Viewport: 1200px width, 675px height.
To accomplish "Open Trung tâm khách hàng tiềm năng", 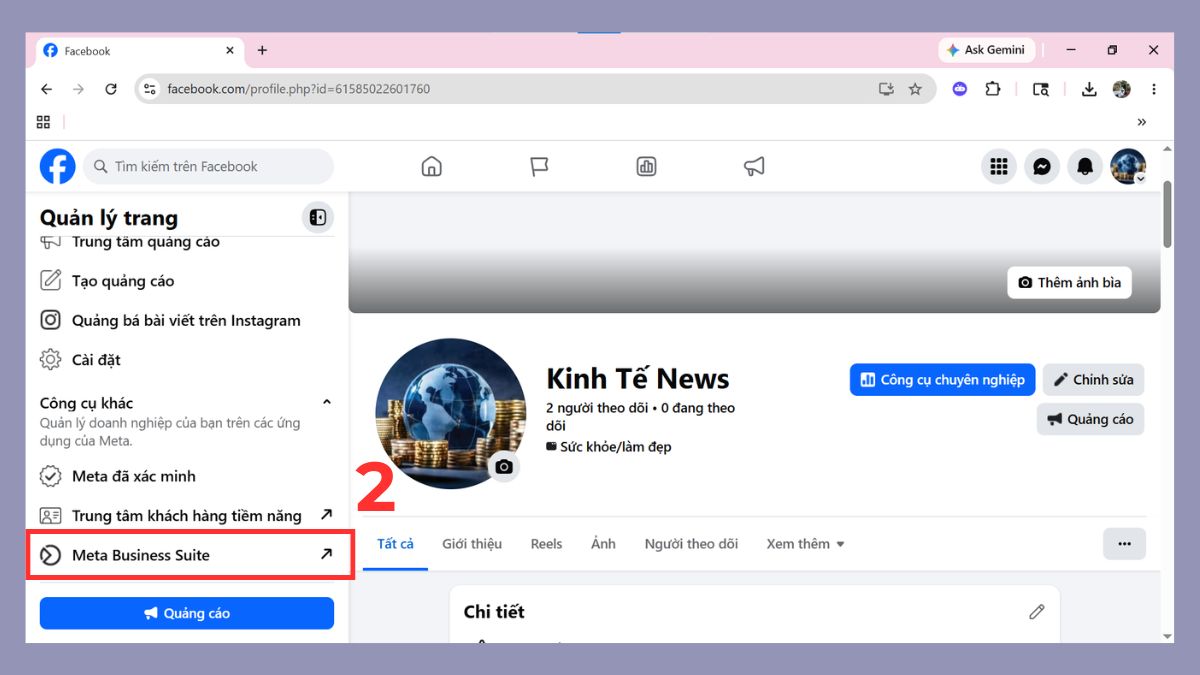I will (x=187, y=516).
